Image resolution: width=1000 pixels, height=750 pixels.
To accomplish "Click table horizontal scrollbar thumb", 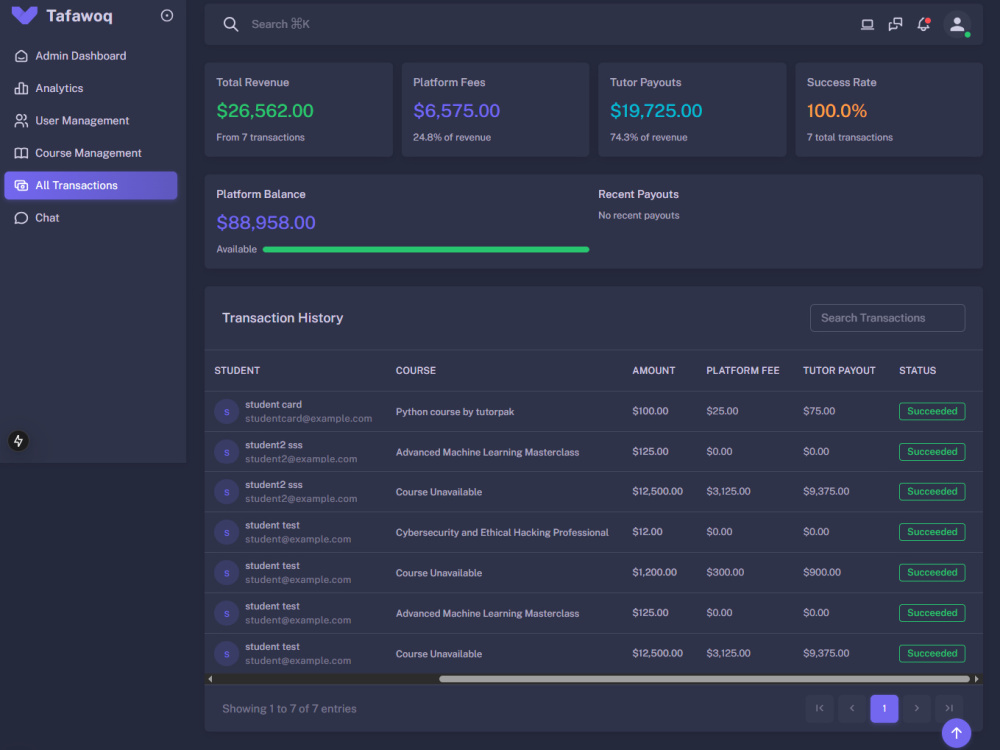I will (x=704, y=679).
